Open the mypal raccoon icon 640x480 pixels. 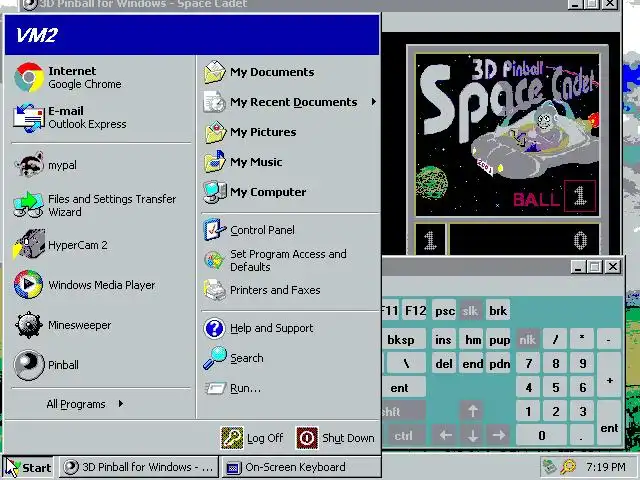pyautogui.click(x=29, y=164)
